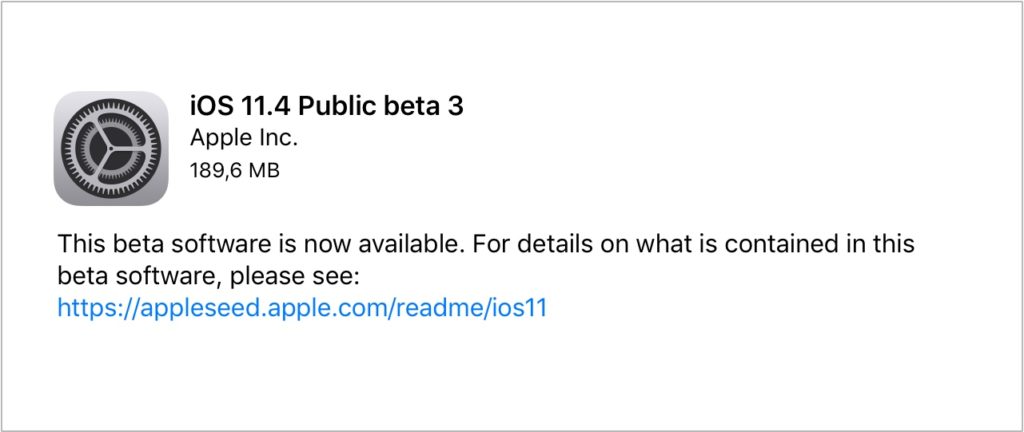Click the center hub of the gear icon
1024x432 pixels.
coord(110,148)
